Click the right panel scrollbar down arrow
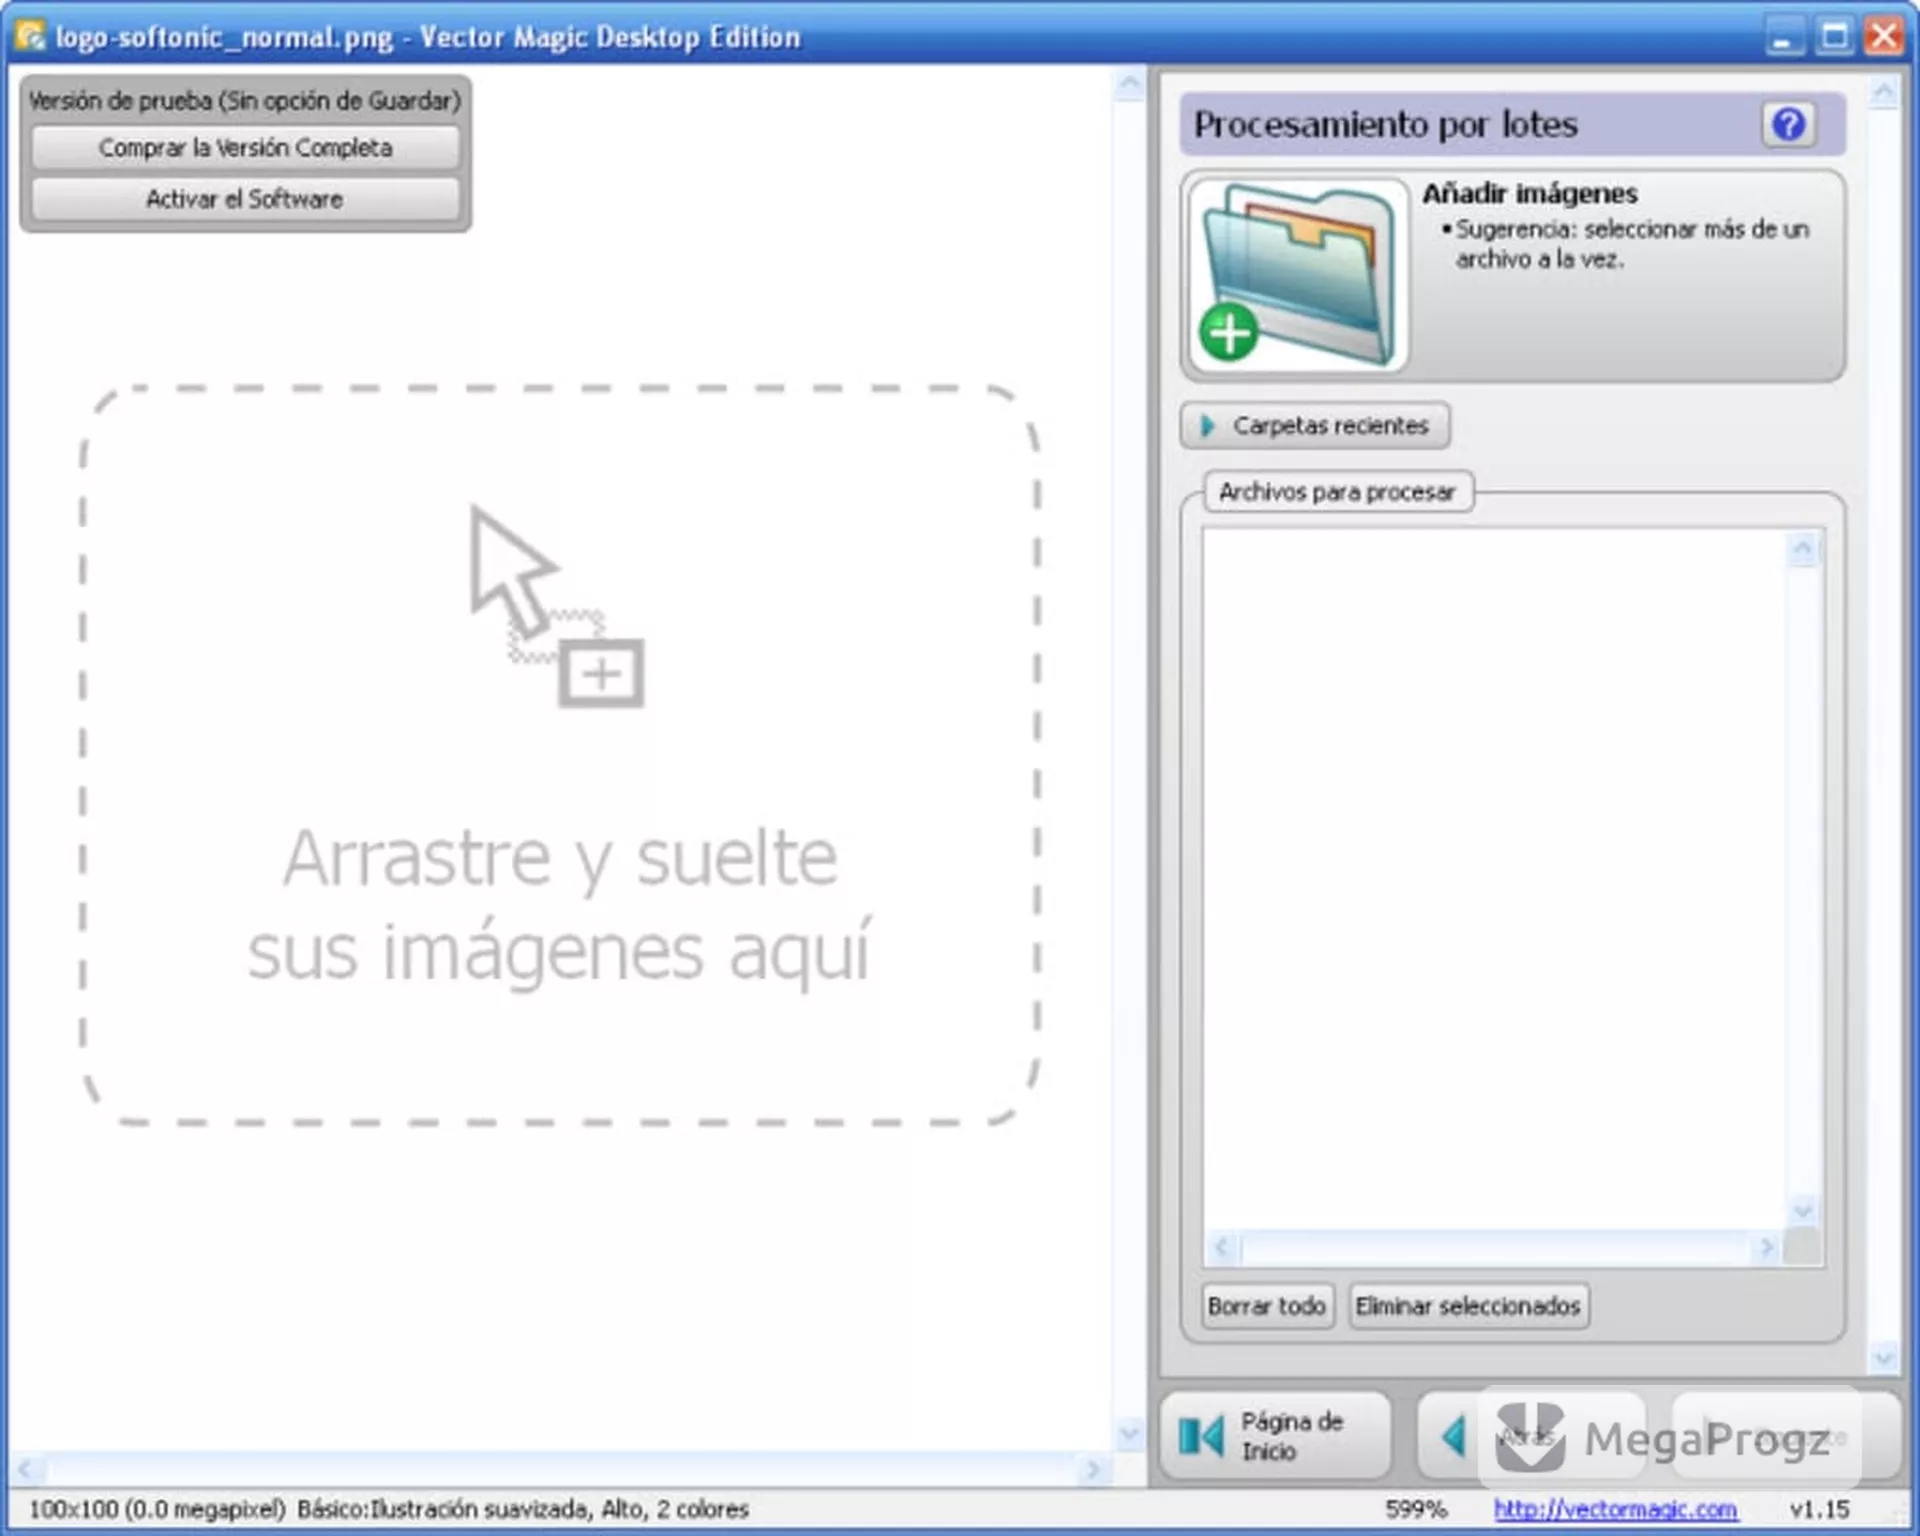Viewport: 1920px width, 1536px height. click(1883, 1357)
